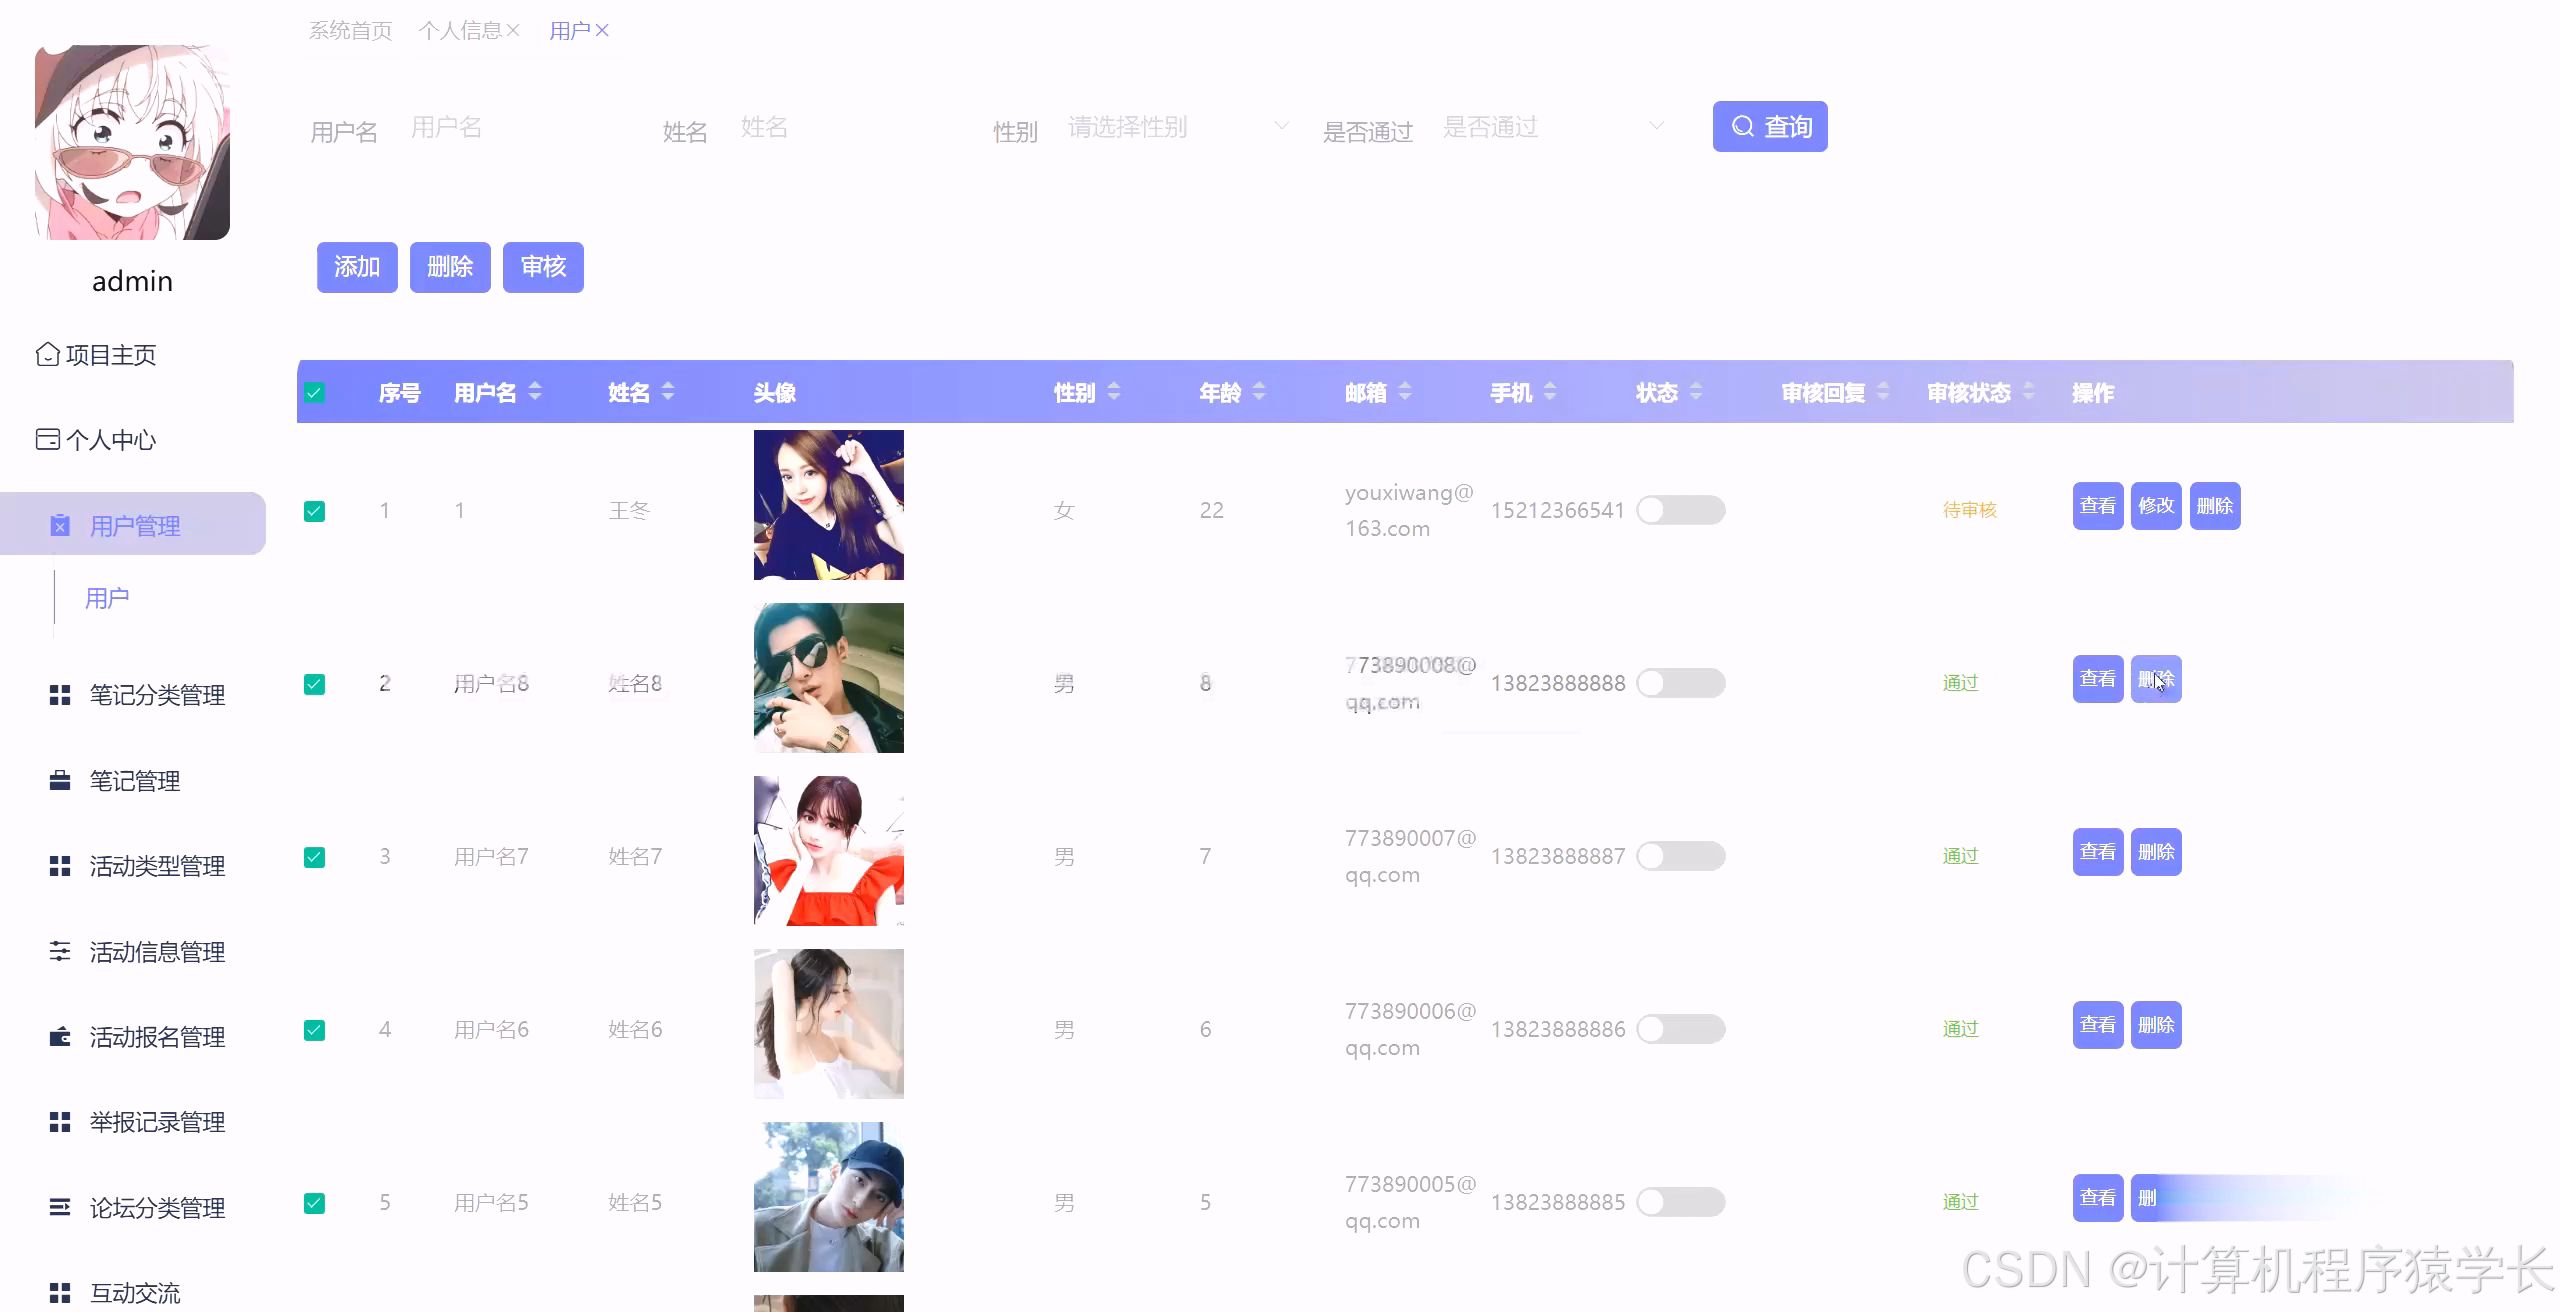Click the 论坛分类管理 sidebar icon
2560x1312 pixels.
[59, 1208]
